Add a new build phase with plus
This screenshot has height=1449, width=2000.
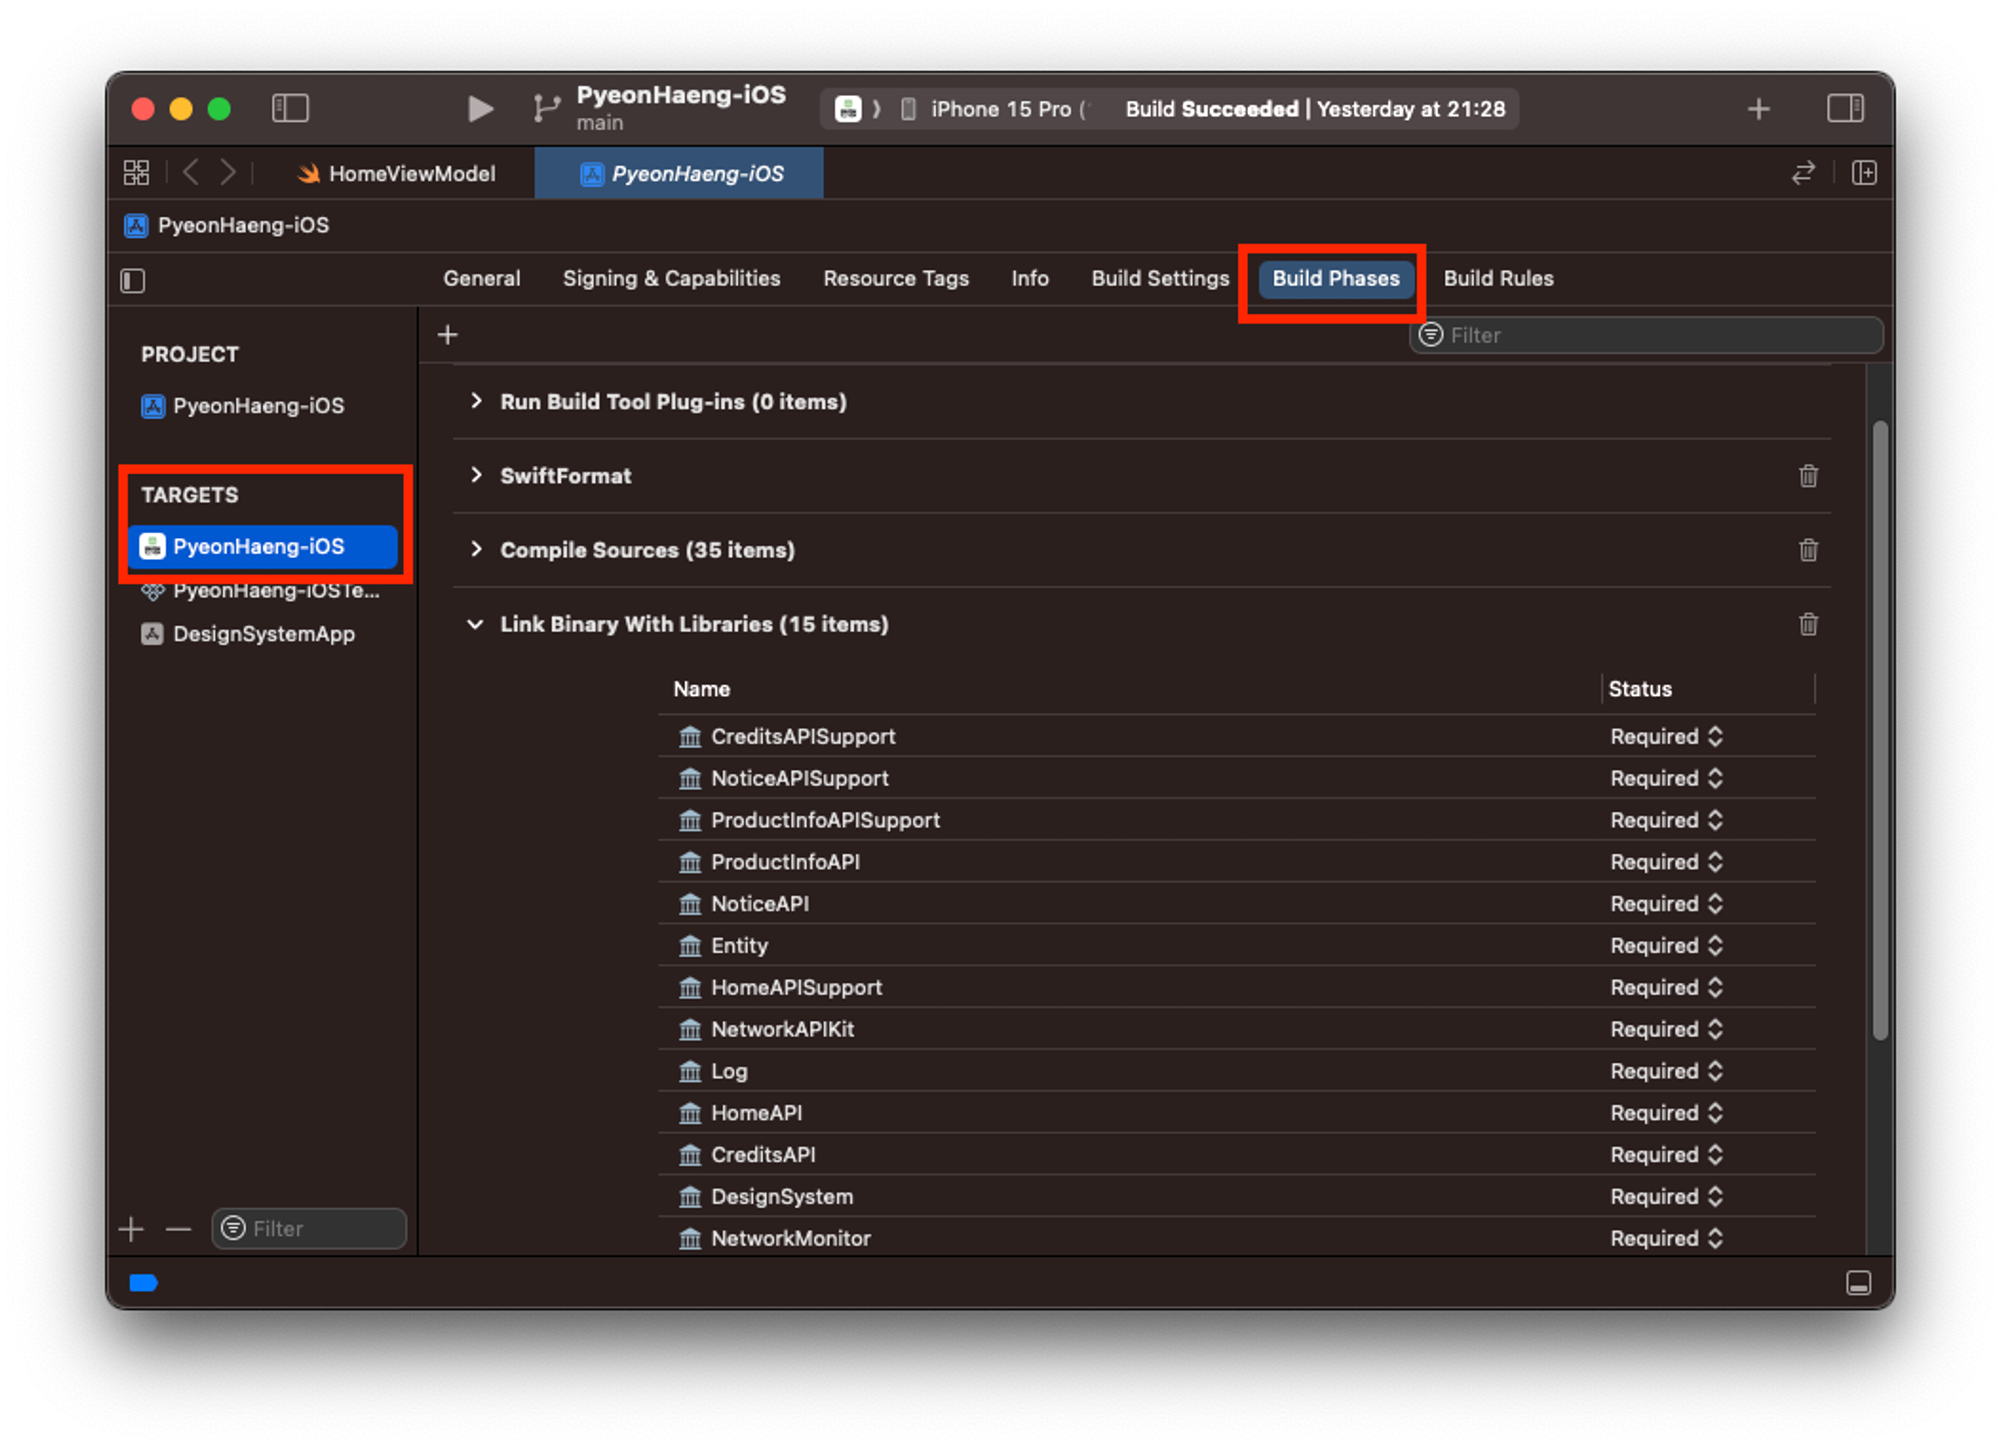[x=448, y=335]
